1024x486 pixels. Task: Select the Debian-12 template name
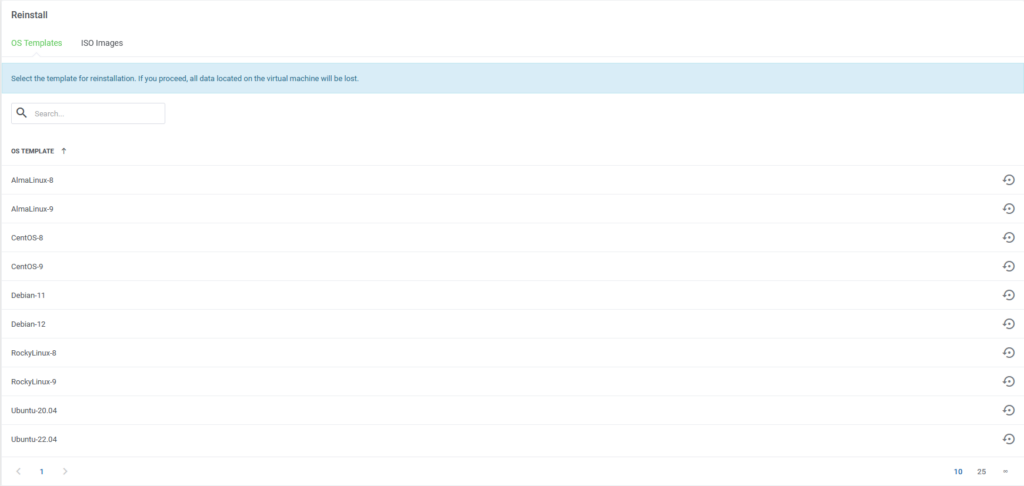28,324
